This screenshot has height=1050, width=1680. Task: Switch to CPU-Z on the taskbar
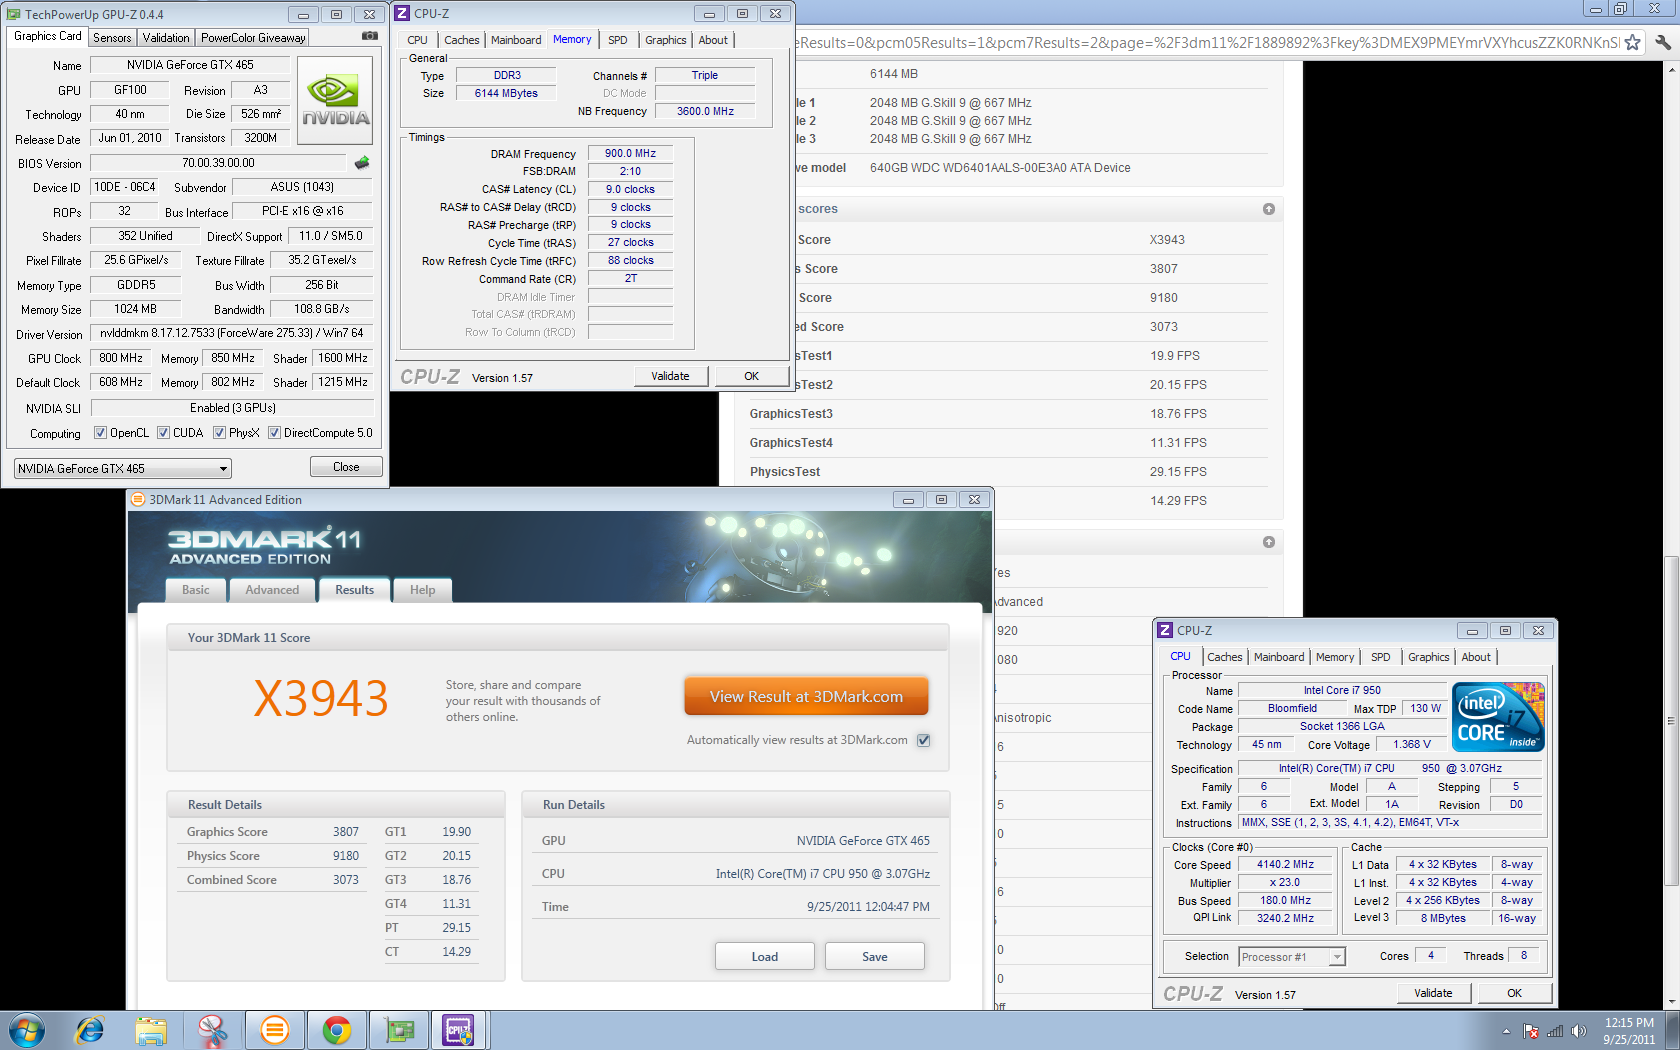(459, 1030)
